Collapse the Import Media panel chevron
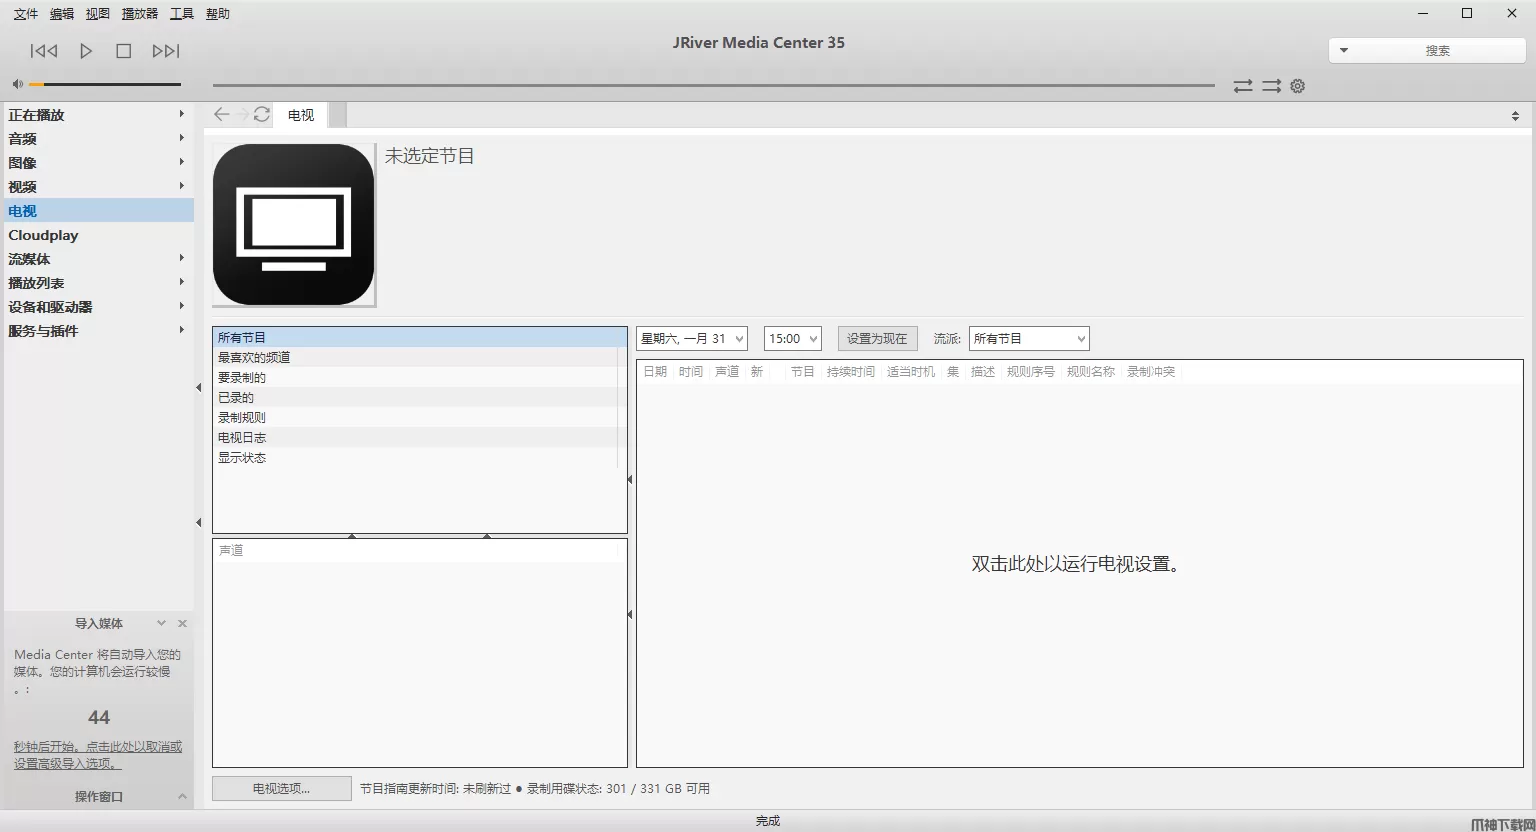This screenshot has height=832, width=1536. (x=161, y=623)
